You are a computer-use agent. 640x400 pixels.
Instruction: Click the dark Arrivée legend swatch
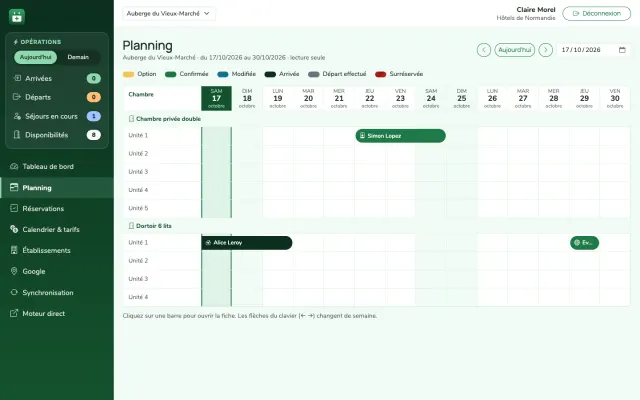click(270, 74)
